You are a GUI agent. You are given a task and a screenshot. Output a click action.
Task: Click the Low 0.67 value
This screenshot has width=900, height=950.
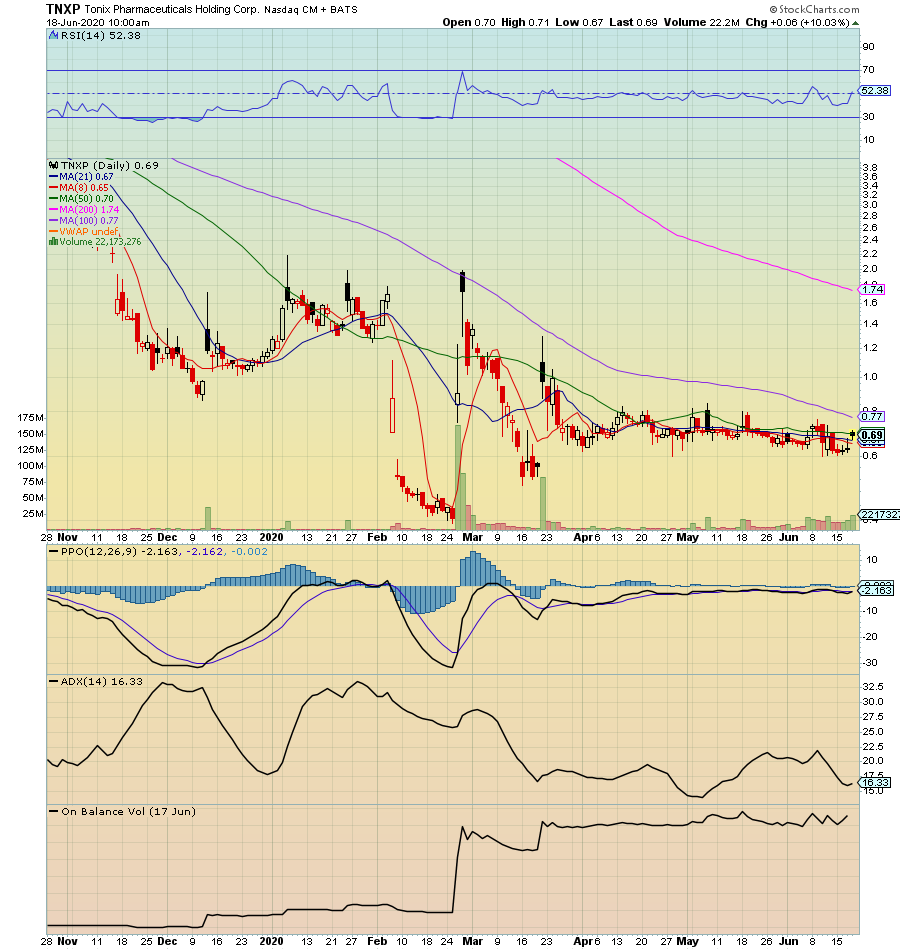579,22
